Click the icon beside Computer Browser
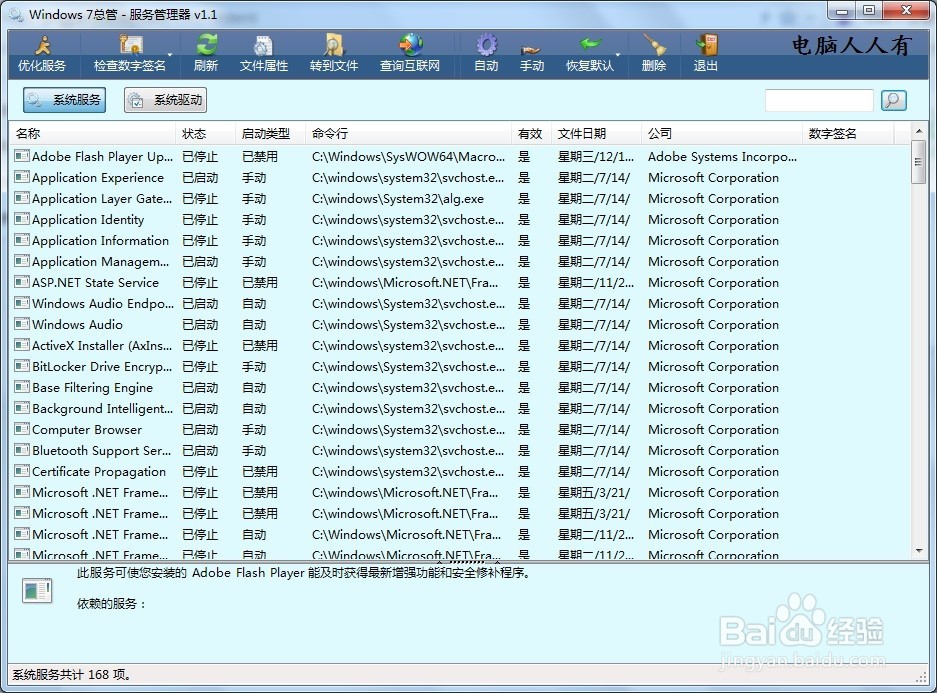 pos(22,429)
